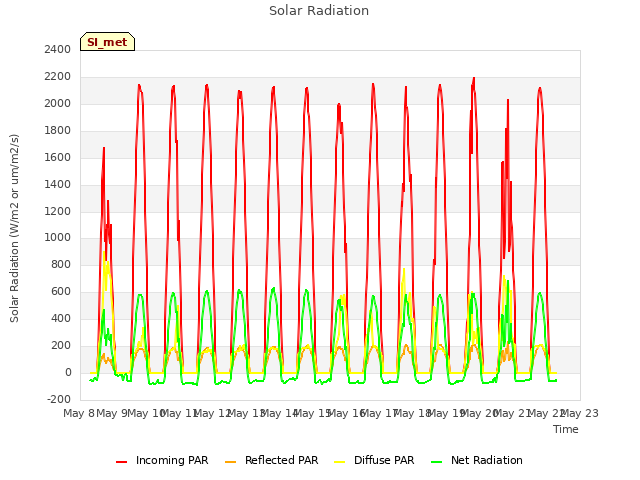Click the red Incoming PAR legend swatch
This screenshot has height=480, width=640.
coord(122,462)
